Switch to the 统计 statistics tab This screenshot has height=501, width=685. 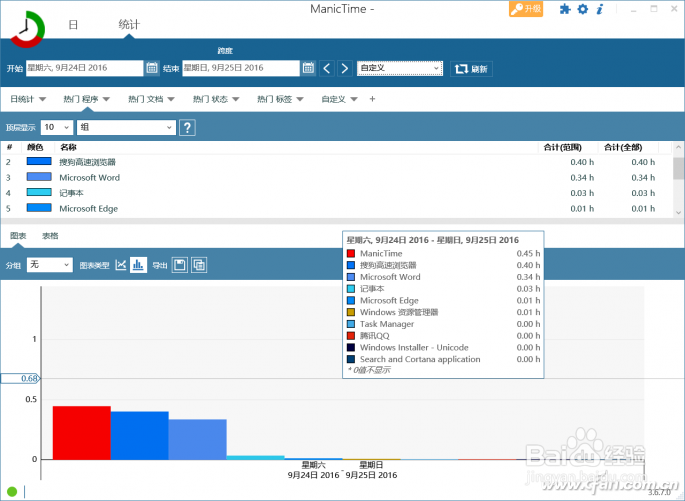coord(129,24)
